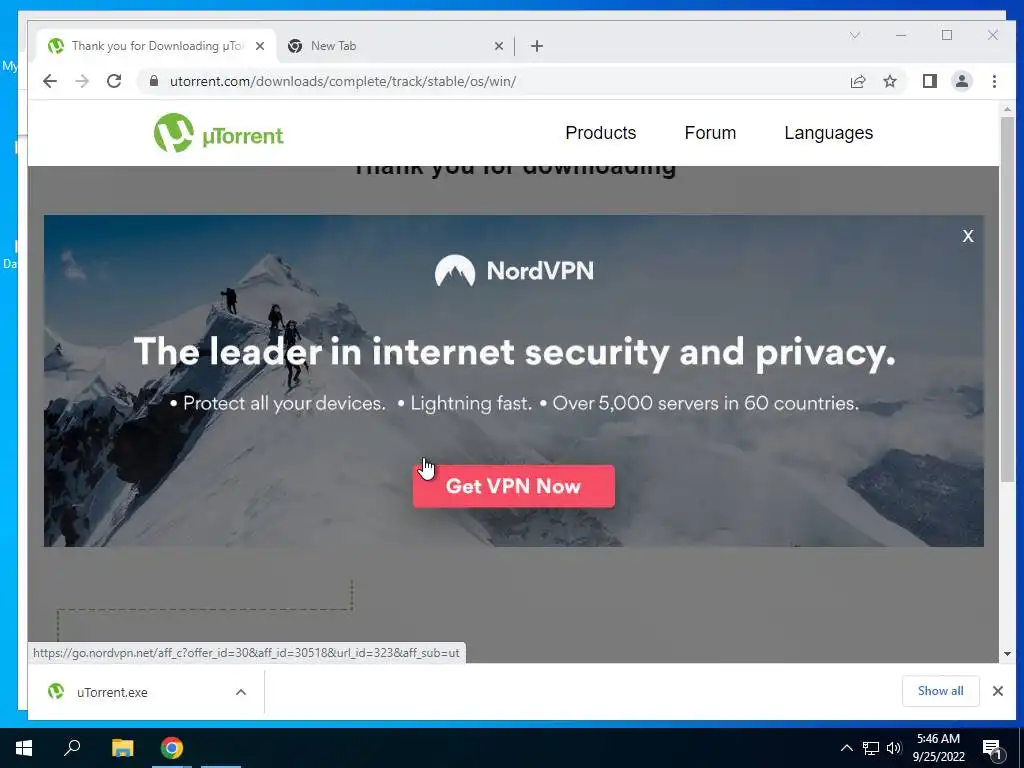This screenshot has height=768, width=1024.
Task: Click the Get VPN Now button
Action: pyautogui.click(x=513, y=486)
